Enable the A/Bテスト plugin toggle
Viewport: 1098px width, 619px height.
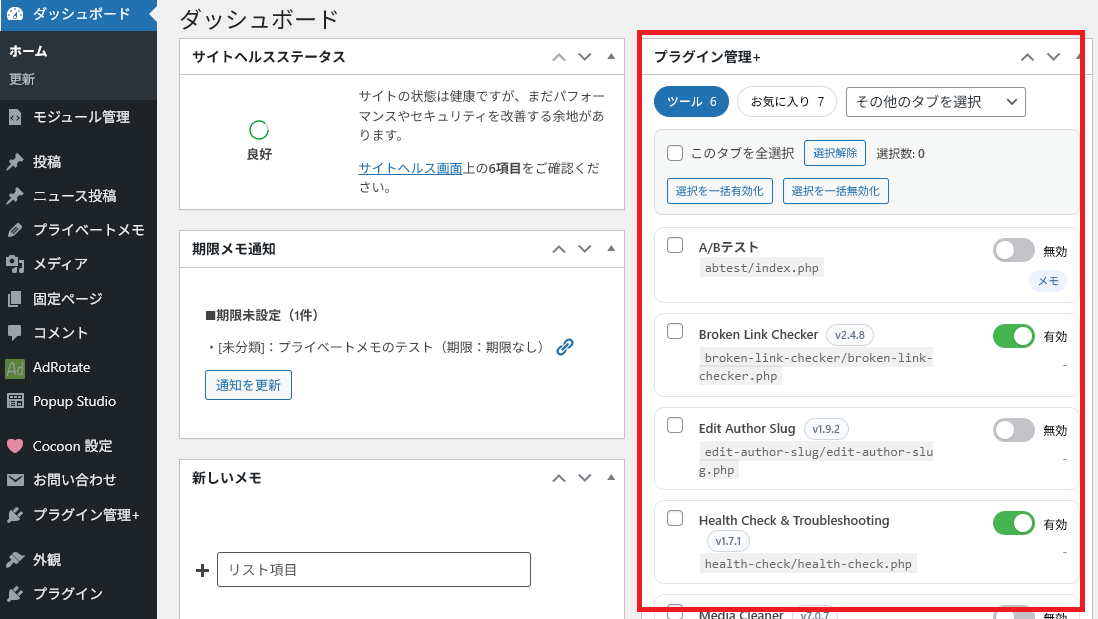tap(1013, 250)
